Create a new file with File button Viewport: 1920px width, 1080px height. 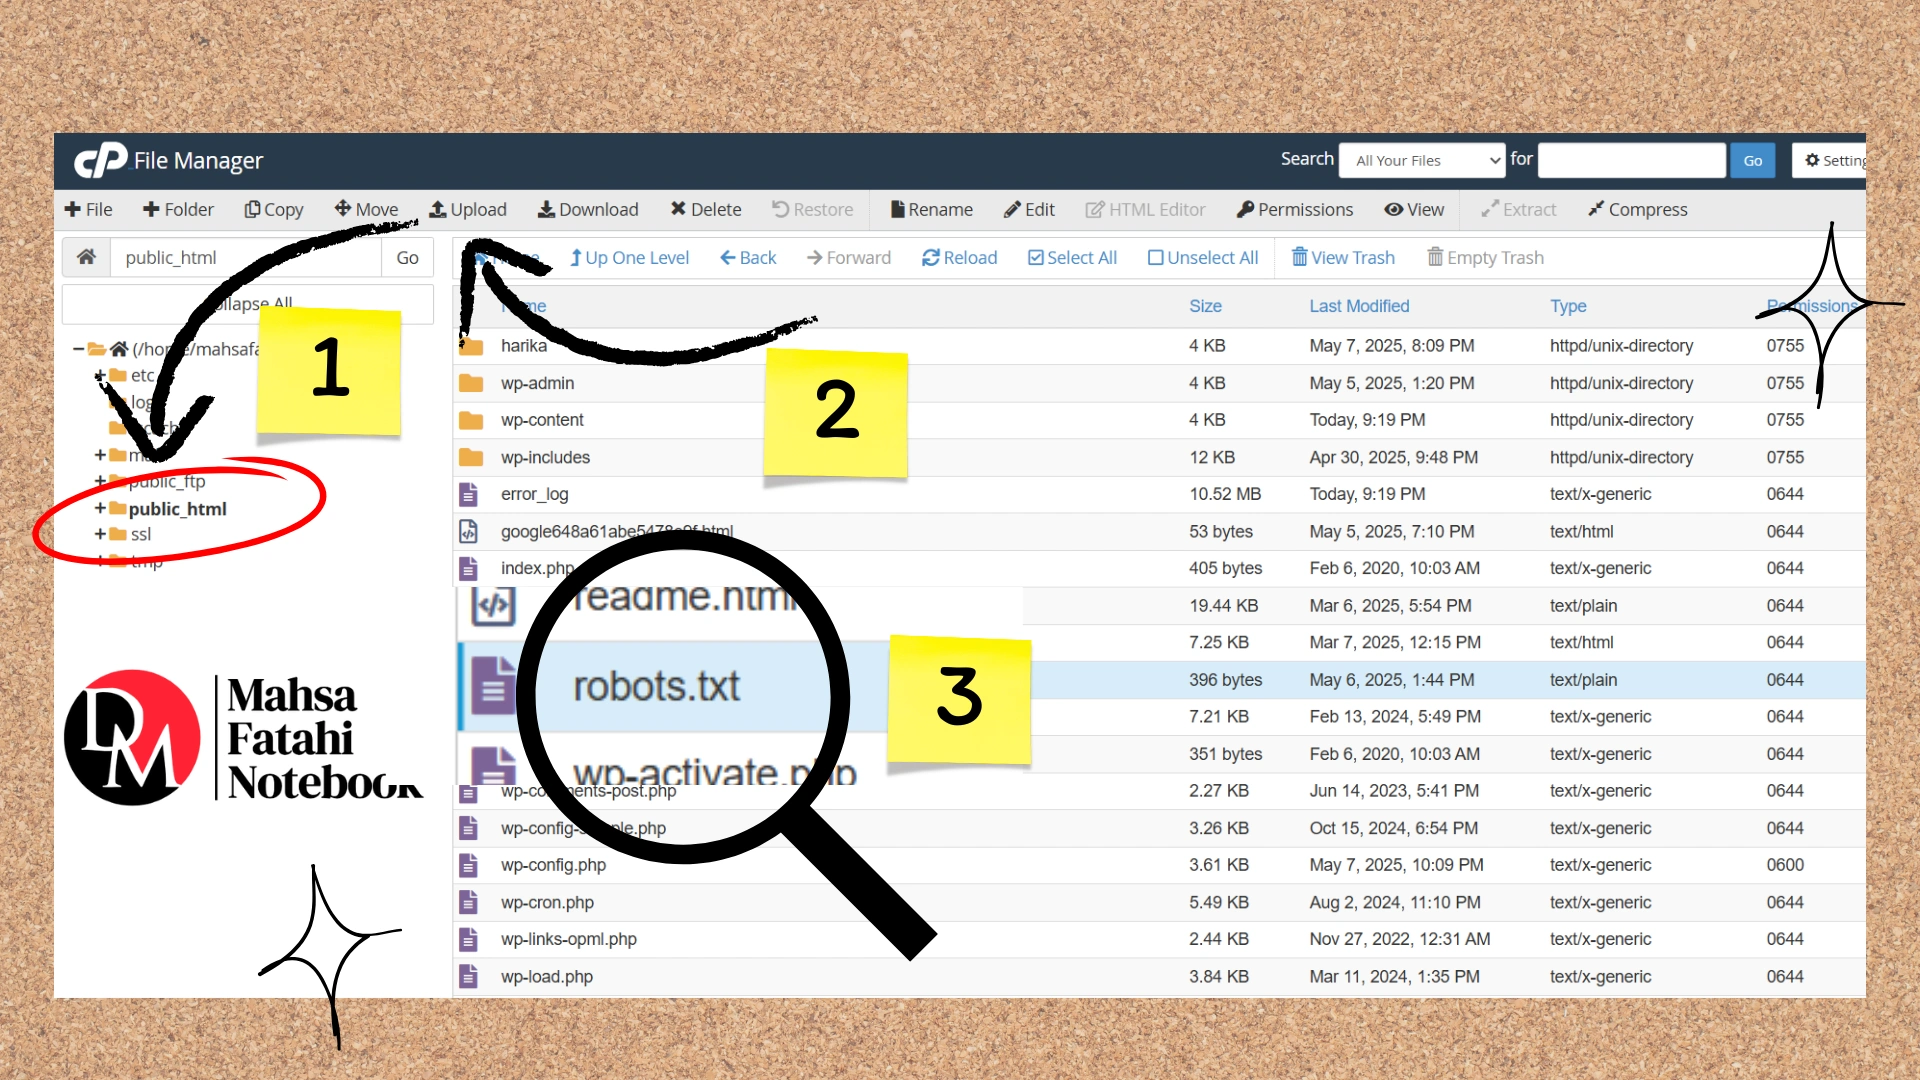coord(88,209)
